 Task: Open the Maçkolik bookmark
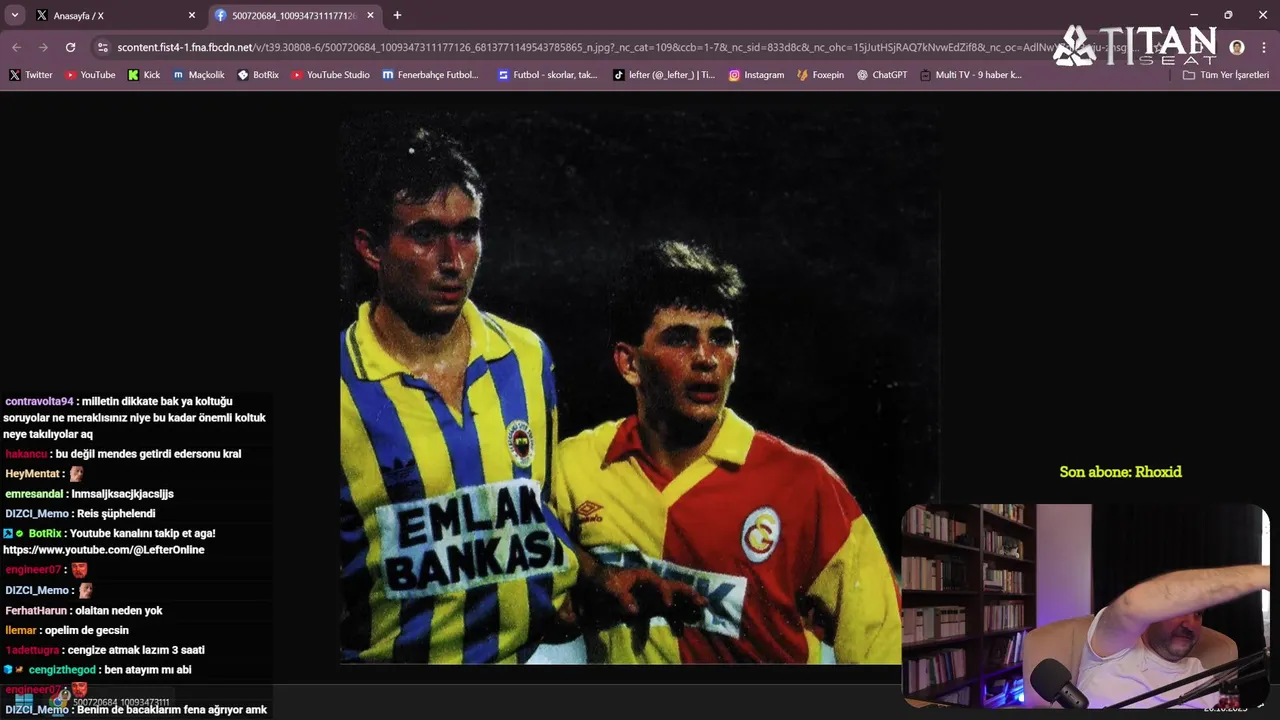click(x=199, y=75)
